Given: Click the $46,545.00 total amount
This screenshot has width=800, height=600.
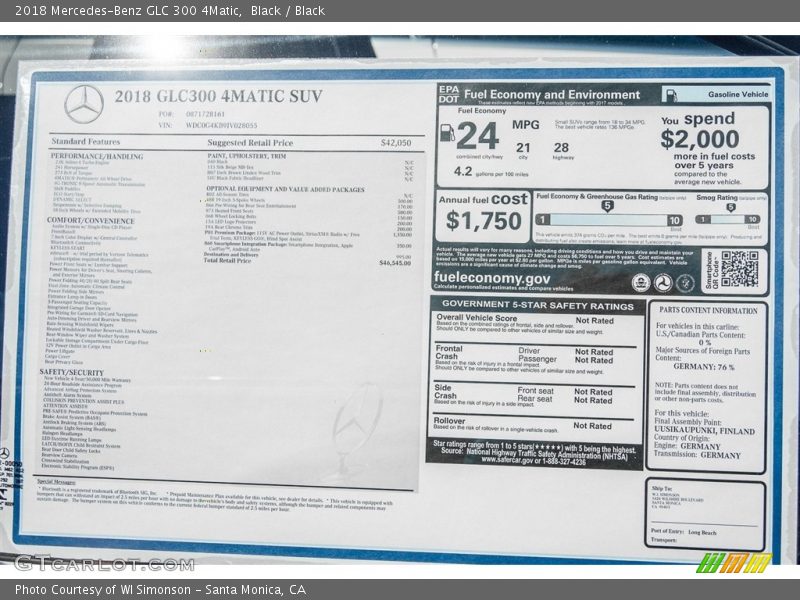Looking at the screenshot, I should [x=395, y=263].
